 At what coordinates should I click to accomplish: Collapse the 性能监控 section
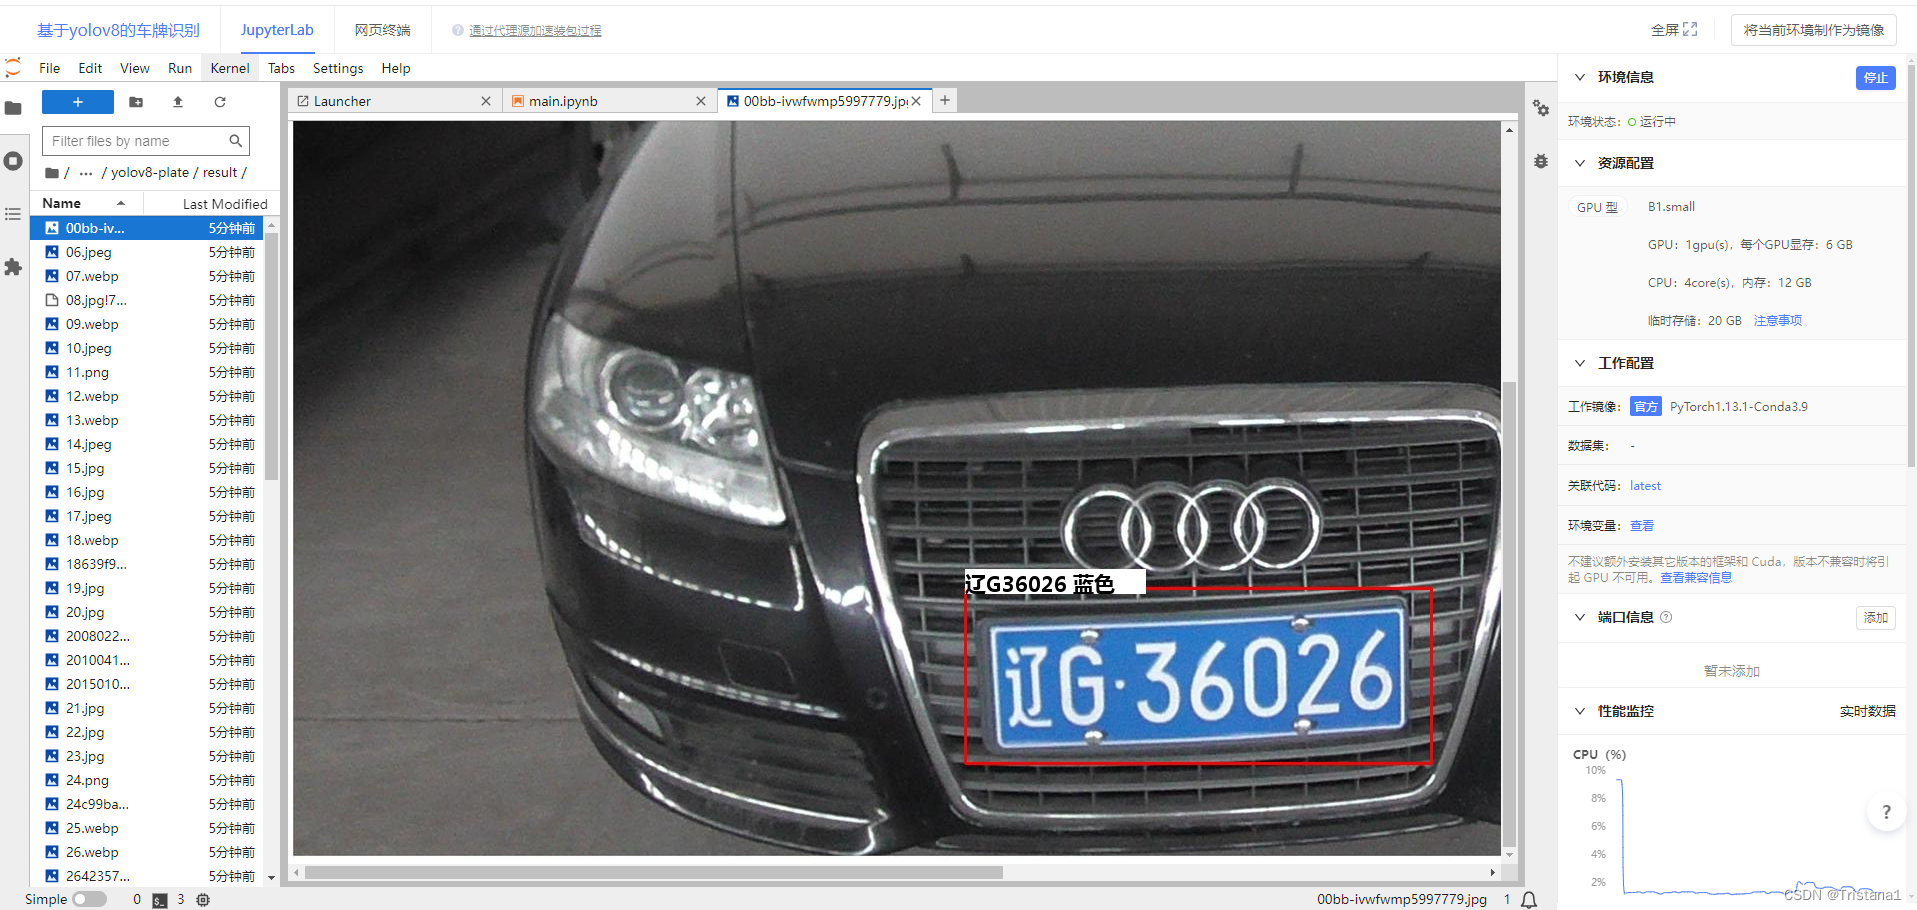tap(1580, 711)
